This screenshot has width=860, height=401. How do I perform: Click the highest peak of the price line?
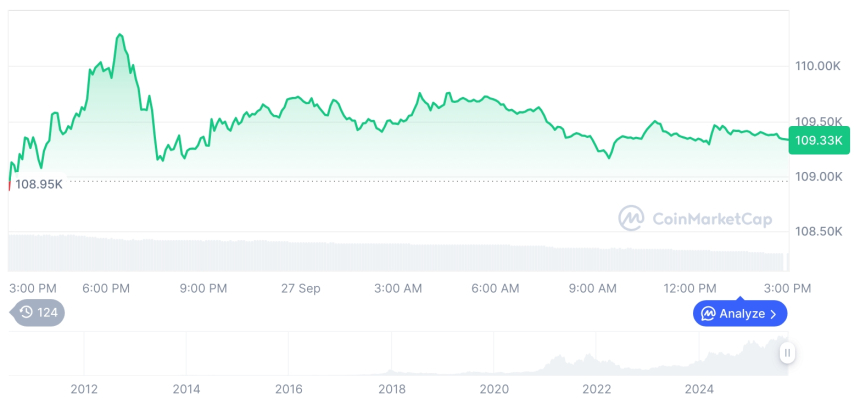pos(120,35)
